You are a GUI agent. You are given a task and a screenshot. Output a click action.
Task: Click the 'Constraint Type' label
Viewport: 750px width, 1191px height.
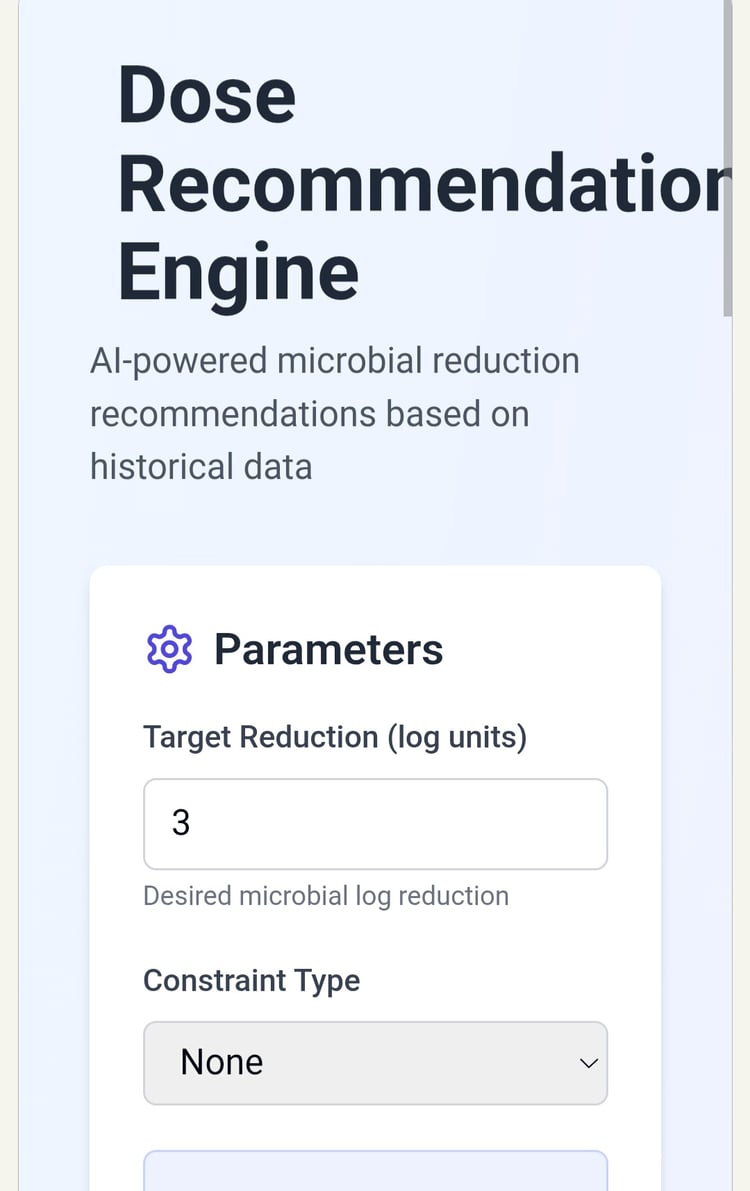251,980
